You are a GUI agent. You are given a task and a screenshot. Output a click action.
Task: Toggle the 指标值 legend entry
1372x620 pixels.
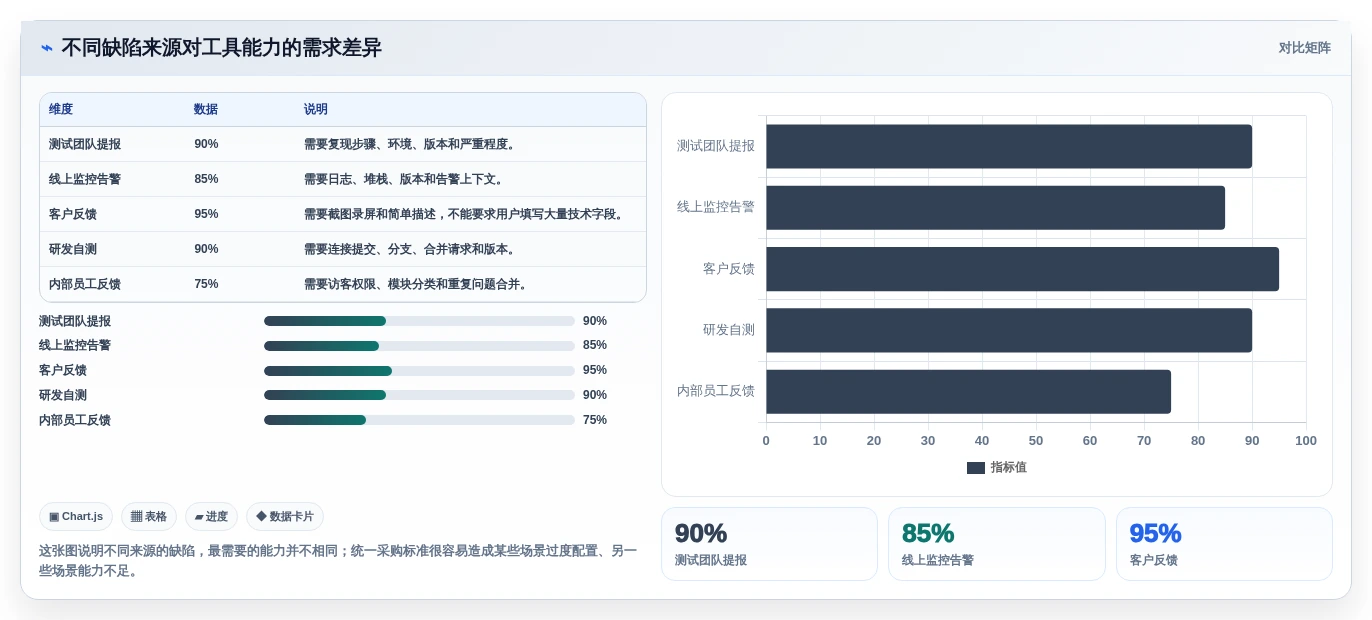pos(997,467)
